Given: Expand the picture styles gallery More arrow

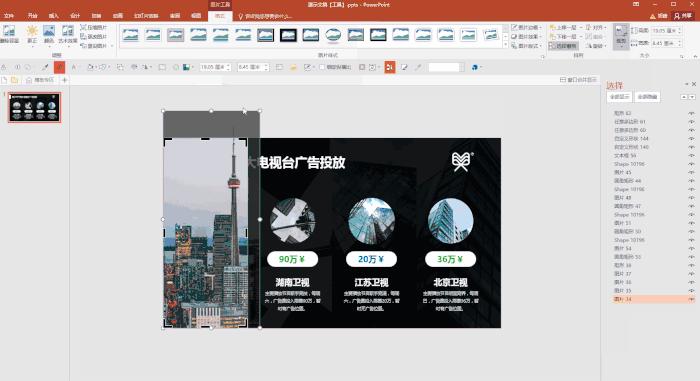Looking at the screenshot, I should [x=505, y=45].
